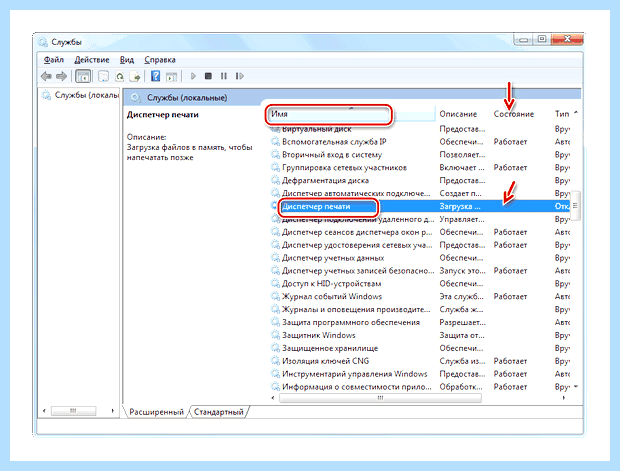The image size is (620, 471).
Task: Sort by the Тип column header
Action: click(561, 114)
